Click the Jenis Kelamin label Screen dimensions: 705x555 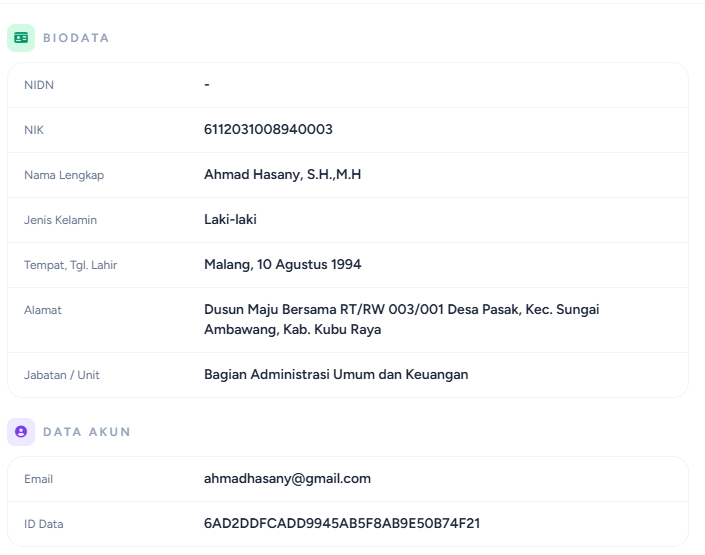click(x=60, y=220)
